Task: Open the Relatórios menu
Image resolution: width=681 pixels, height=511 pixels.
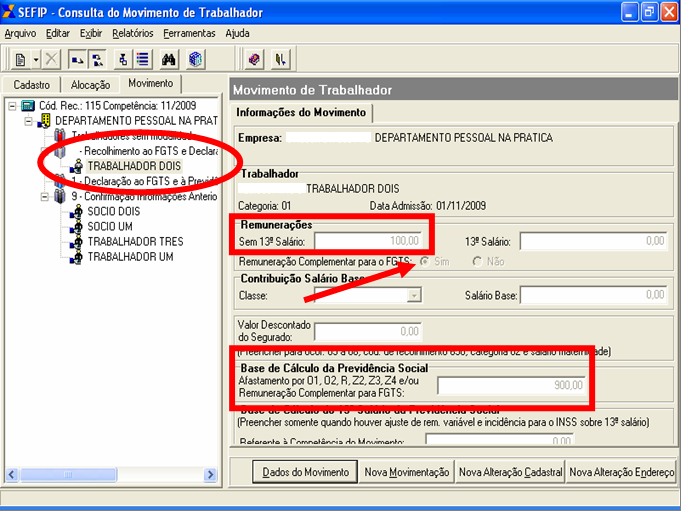Action: pyautogui.click(x=132, y=33)
